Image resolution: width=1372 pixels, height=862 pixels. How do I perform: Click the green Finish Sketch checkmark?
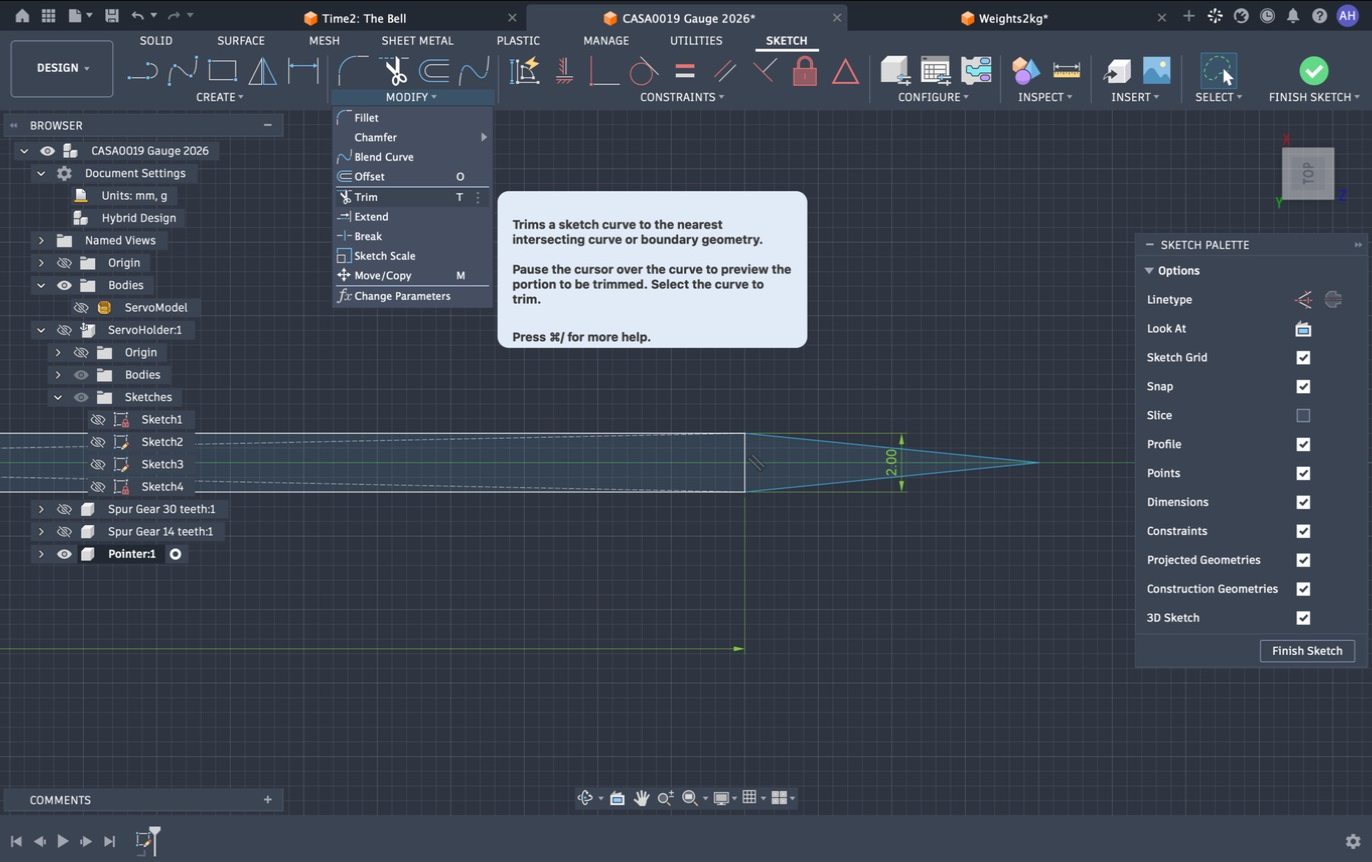(1314, 71)
